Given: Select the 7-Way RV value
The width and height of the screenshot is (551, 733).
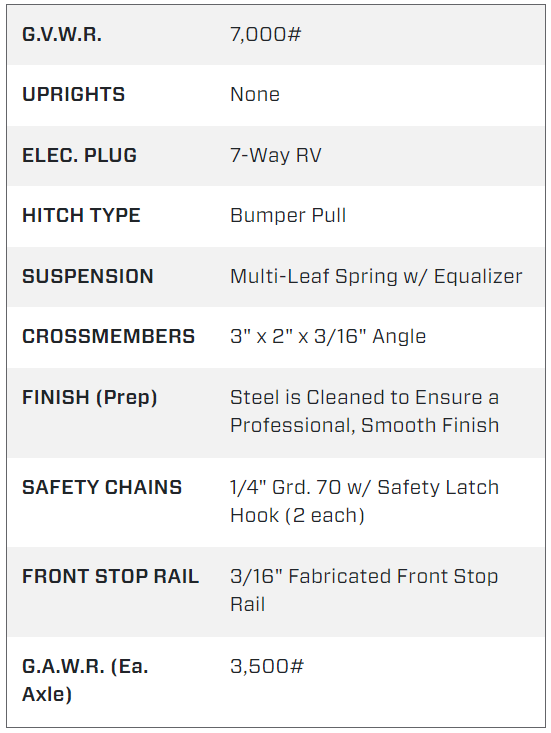Looking at the screenshot, I should (x=276, y=155).
